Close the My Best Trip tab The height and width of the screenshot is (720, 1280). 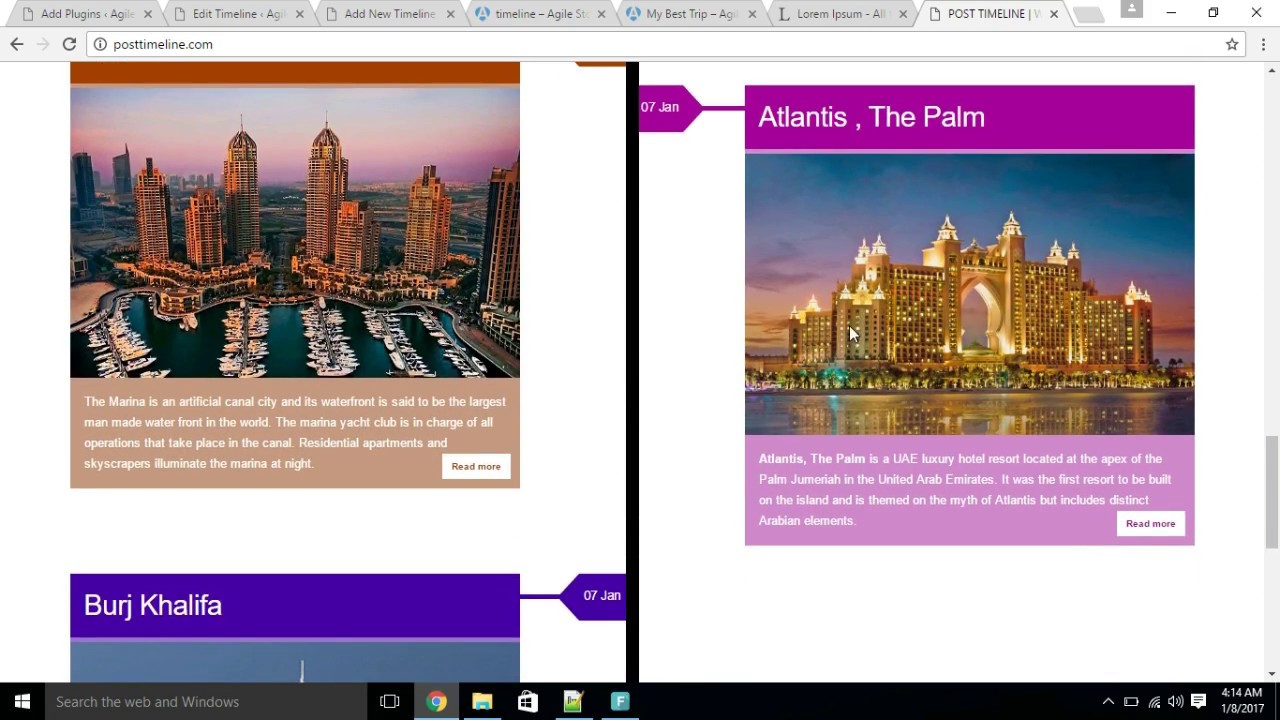pyautogui.click(x=752, y=14)
